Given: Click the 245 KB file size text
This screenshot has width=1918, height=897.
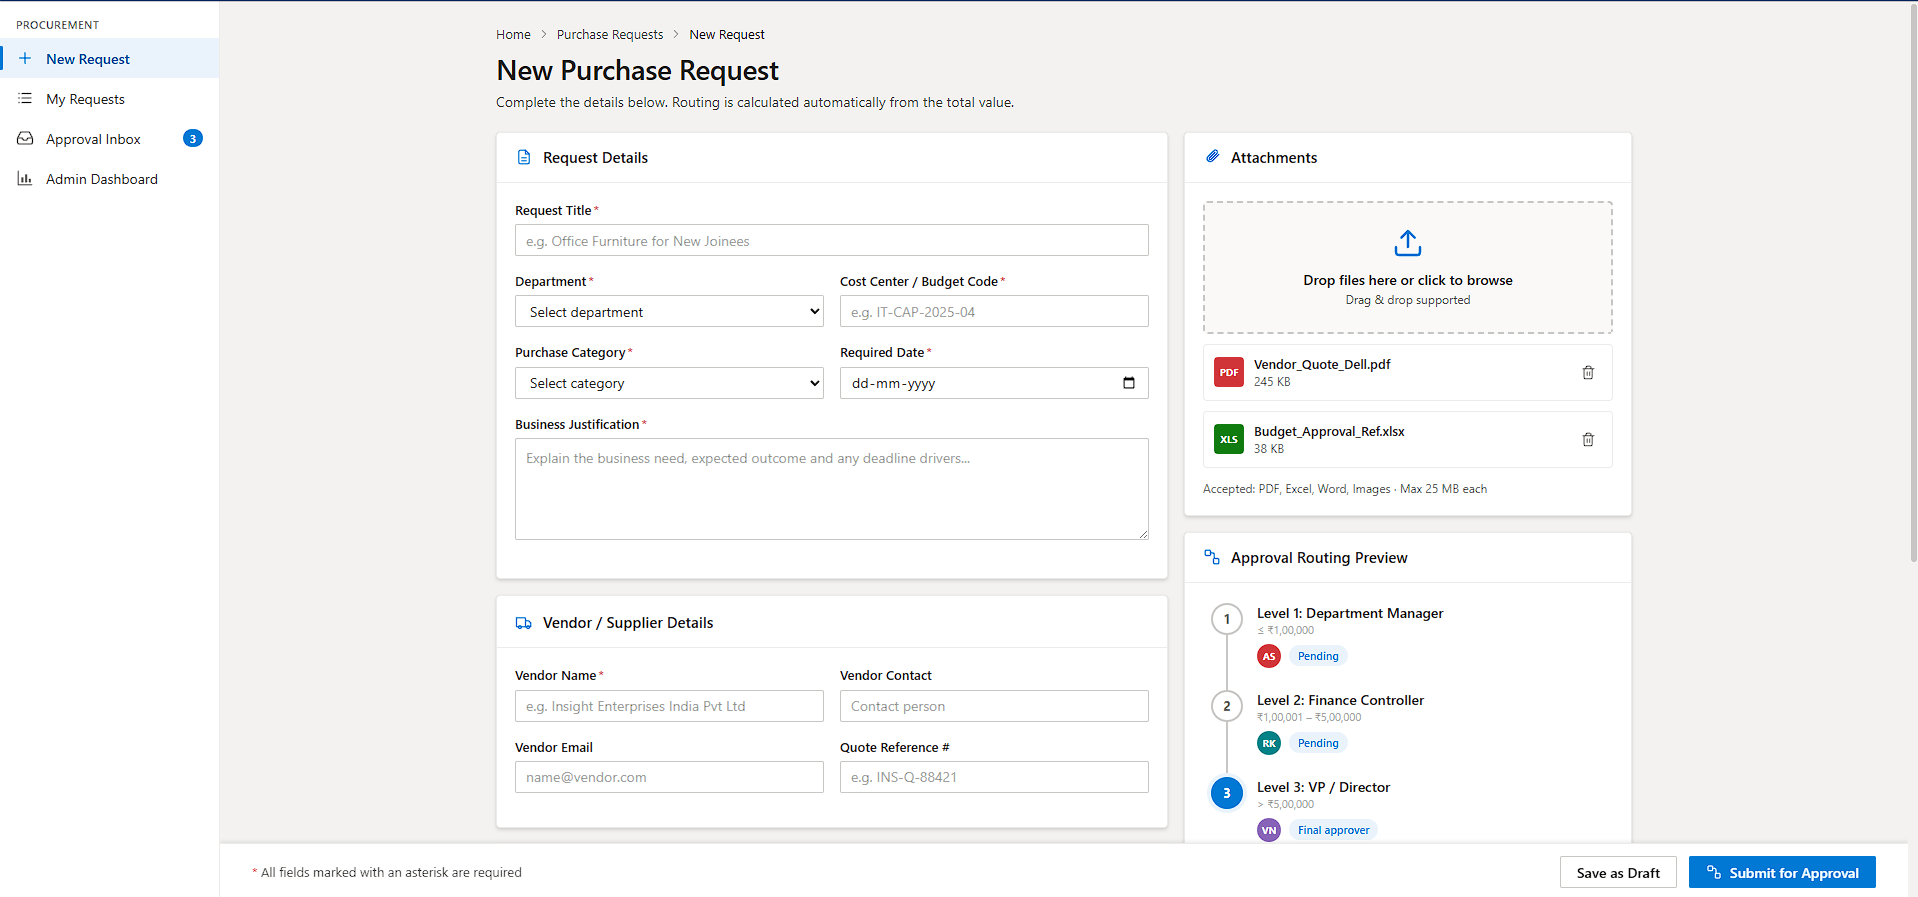Looking at the screenshot, I should pyautogui.click(x=1272, y=382).
